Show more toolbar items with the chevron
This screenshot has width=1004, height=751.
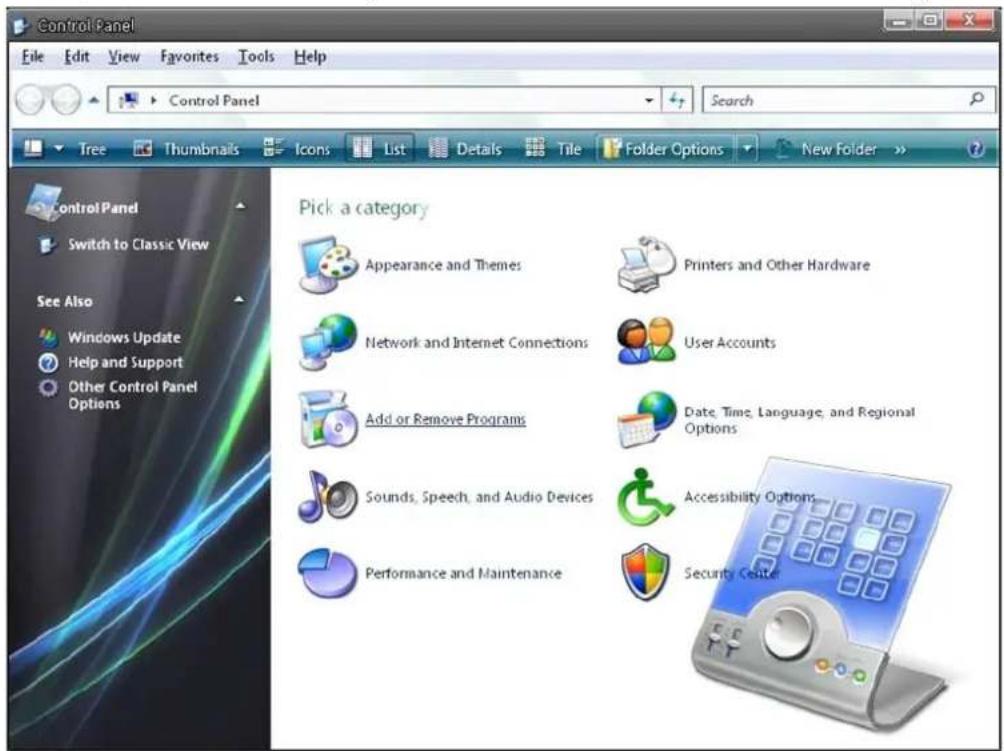coord(900,149)
